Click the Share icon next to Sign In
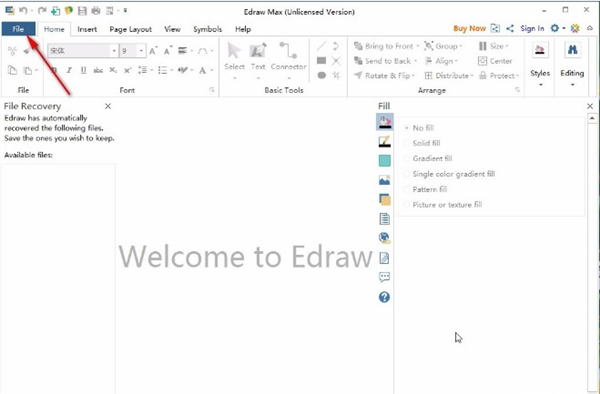 tap(510, 28)
